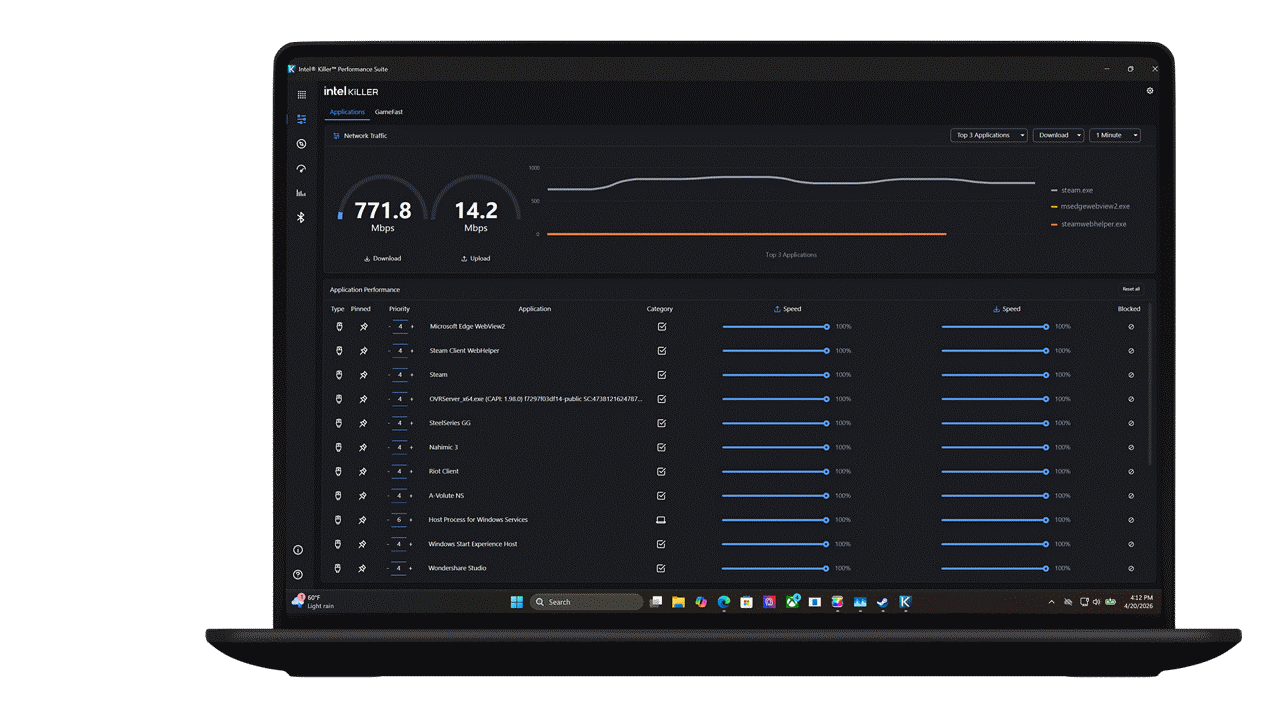Toggle category checkbox for Riot Client
The height and width of the screenshot is (720, 1280).
(x=661, y=471)
